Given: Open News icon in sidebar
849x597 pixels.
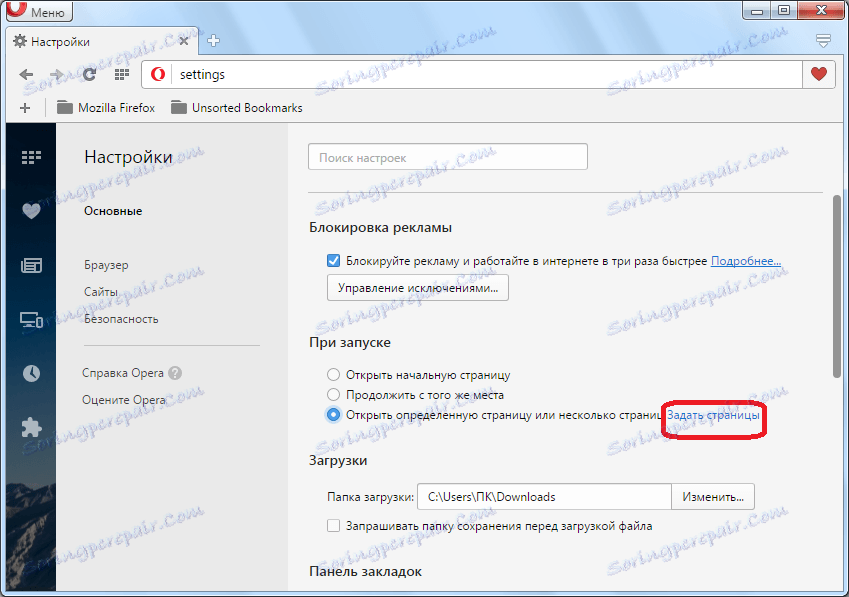Looking at the screenshot, I should coord(31,265).
